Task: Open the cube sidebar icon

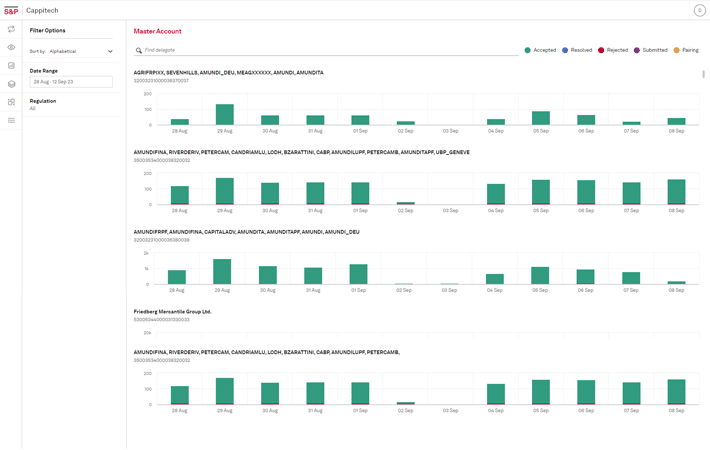Action: 11,84
